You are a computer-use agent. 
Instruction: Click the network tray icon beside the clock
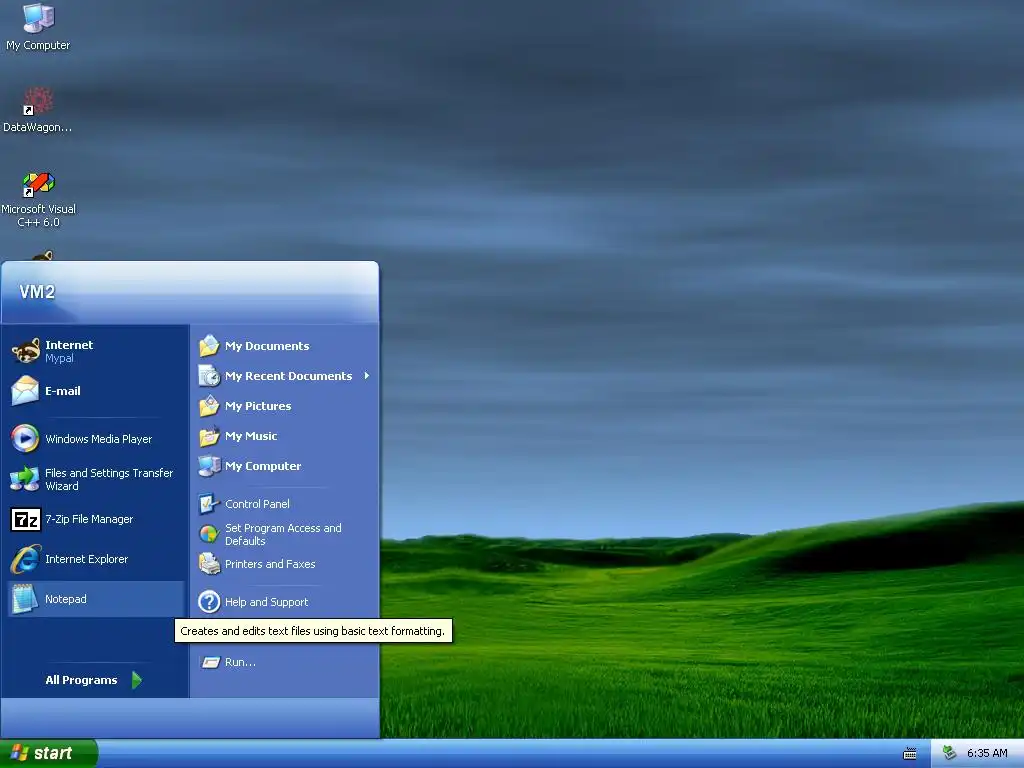point(950,753)
